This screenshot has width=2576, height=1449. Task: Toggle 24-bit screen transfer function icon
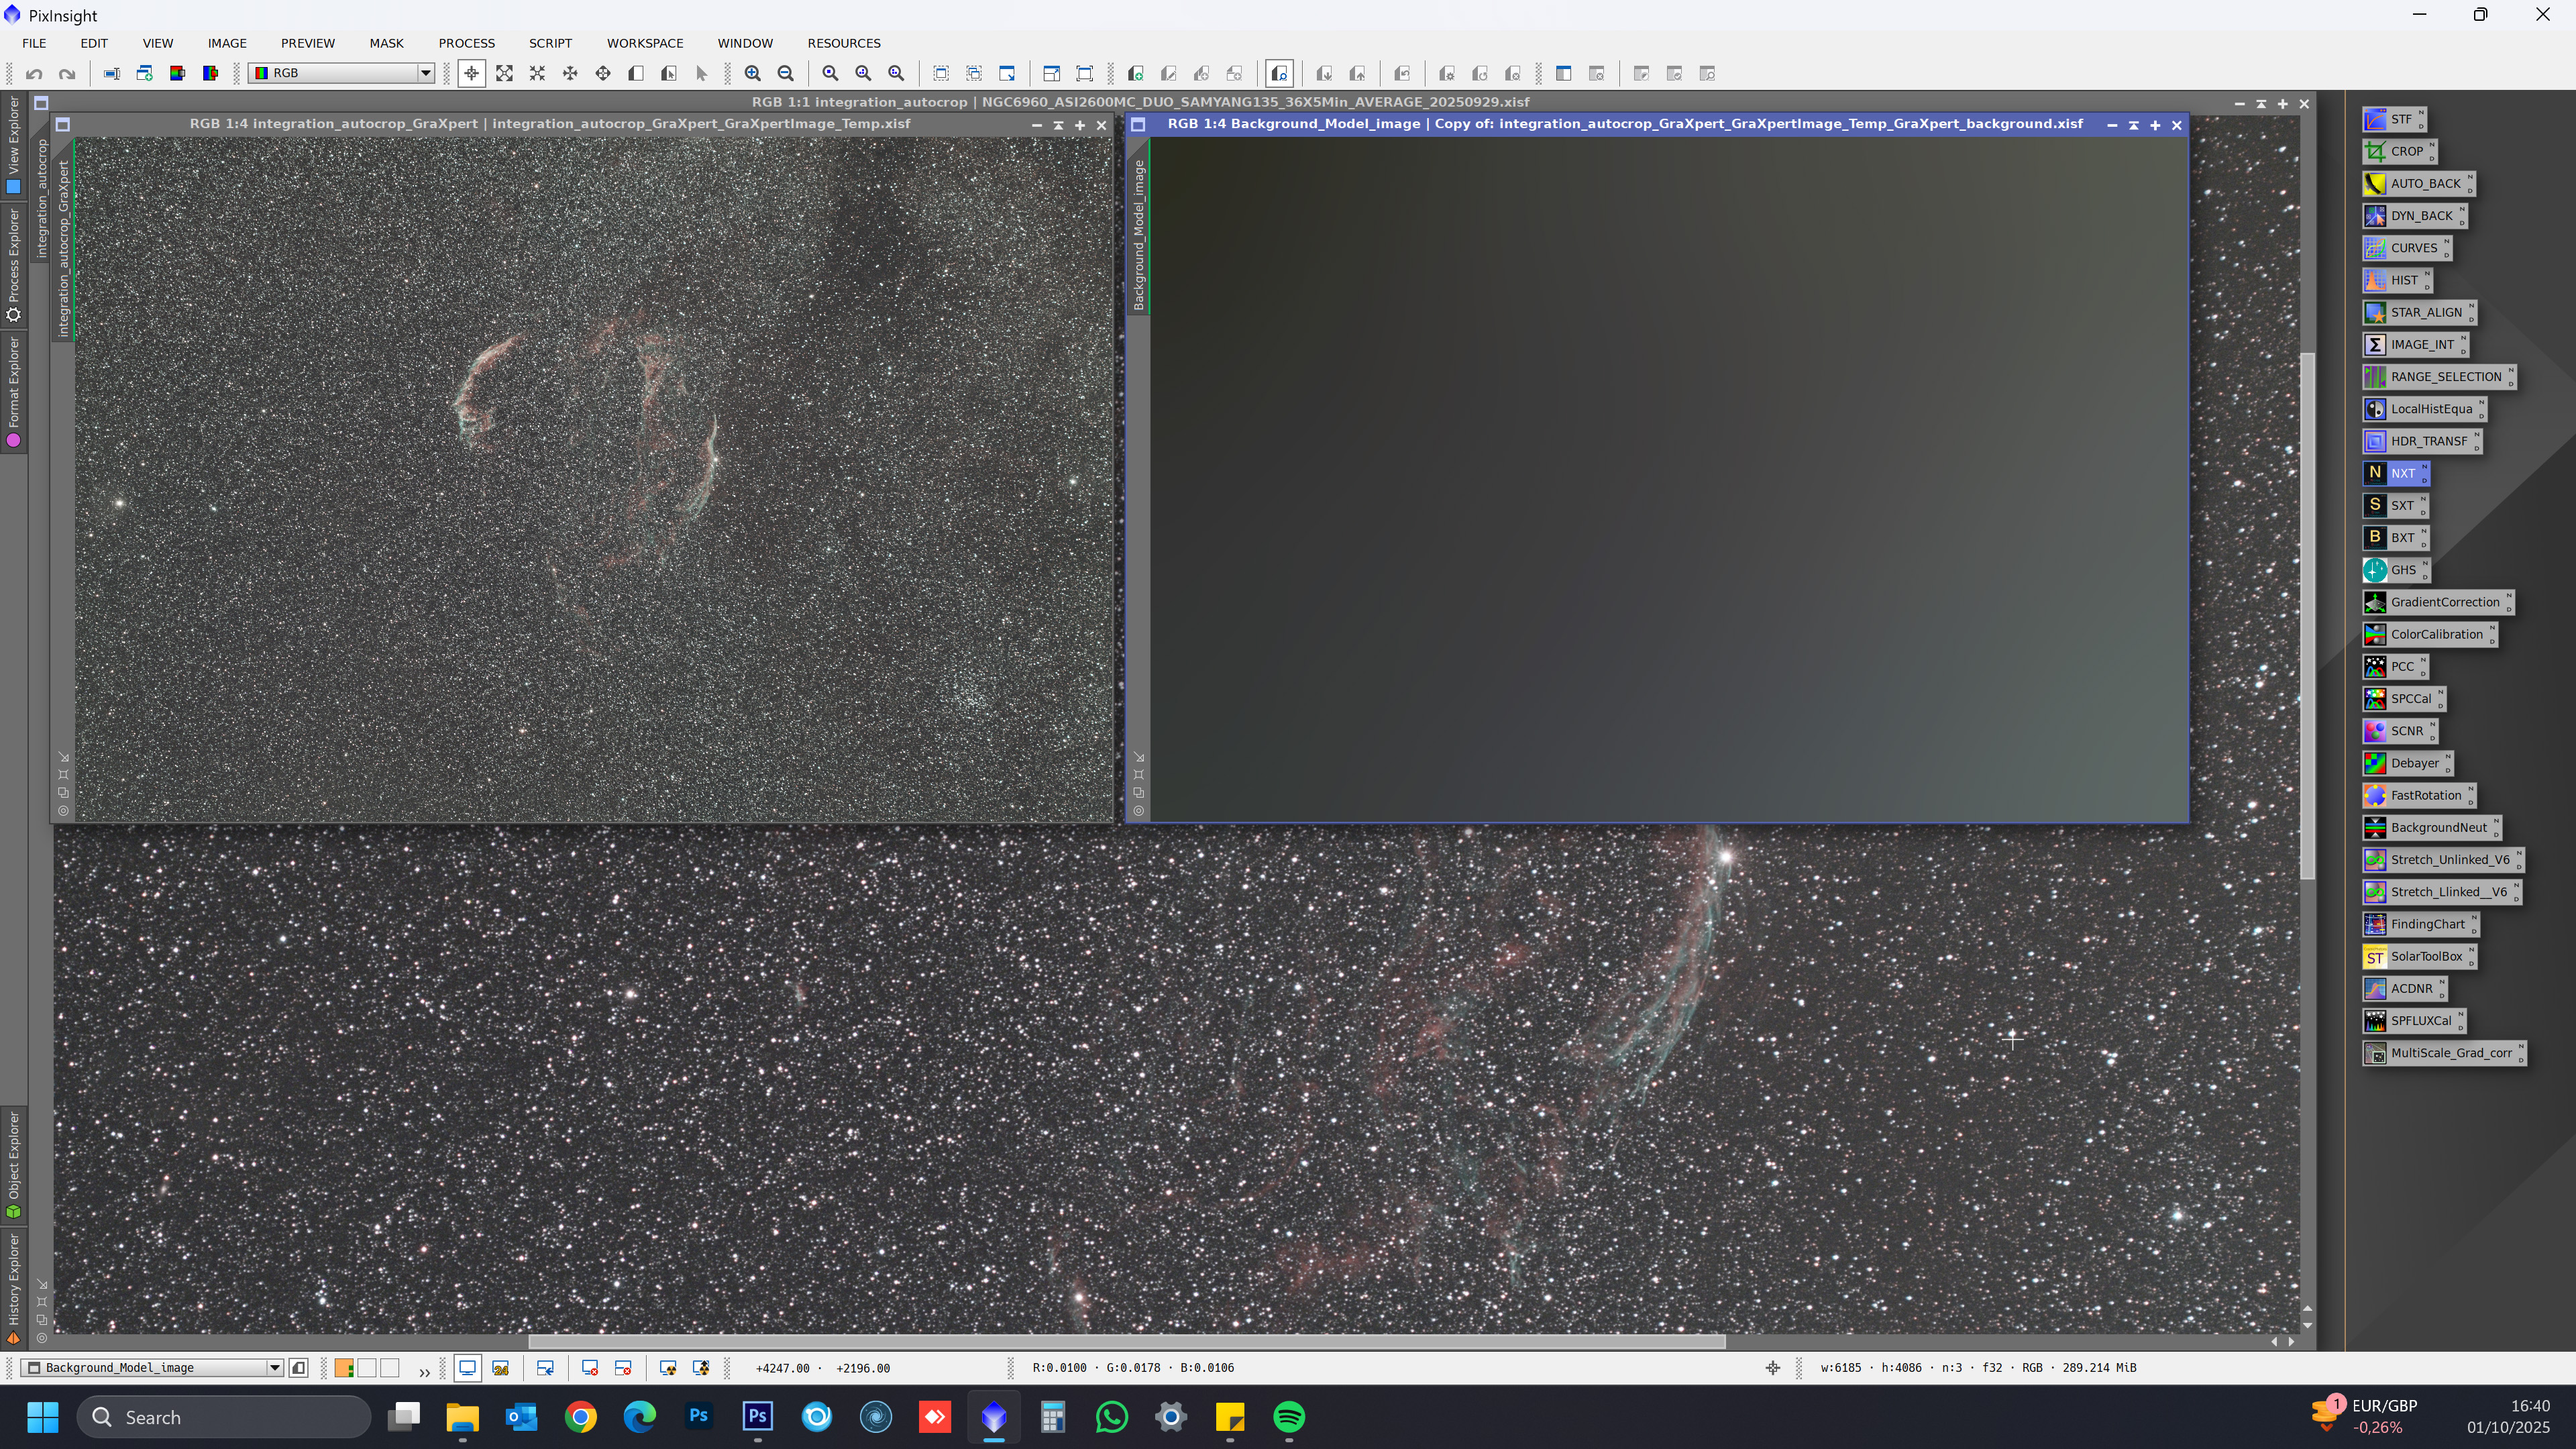click(x=501, y=1367)
